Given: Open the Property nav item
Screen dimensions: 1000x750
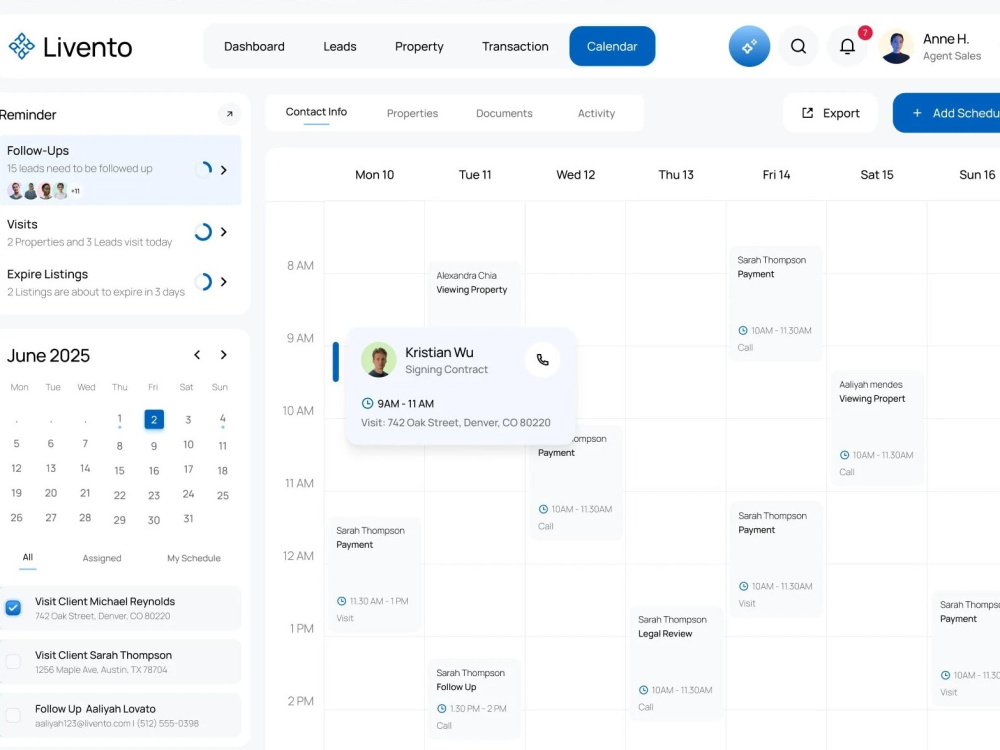Looking at the screenshot, I should 419,47.
